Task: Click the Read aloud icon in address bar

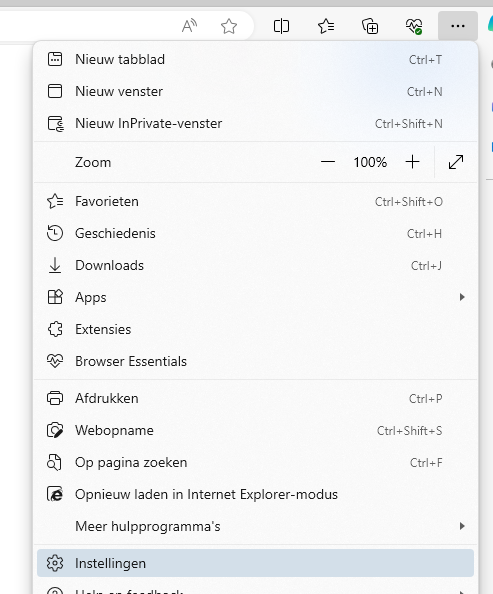Action: (189, 26)
